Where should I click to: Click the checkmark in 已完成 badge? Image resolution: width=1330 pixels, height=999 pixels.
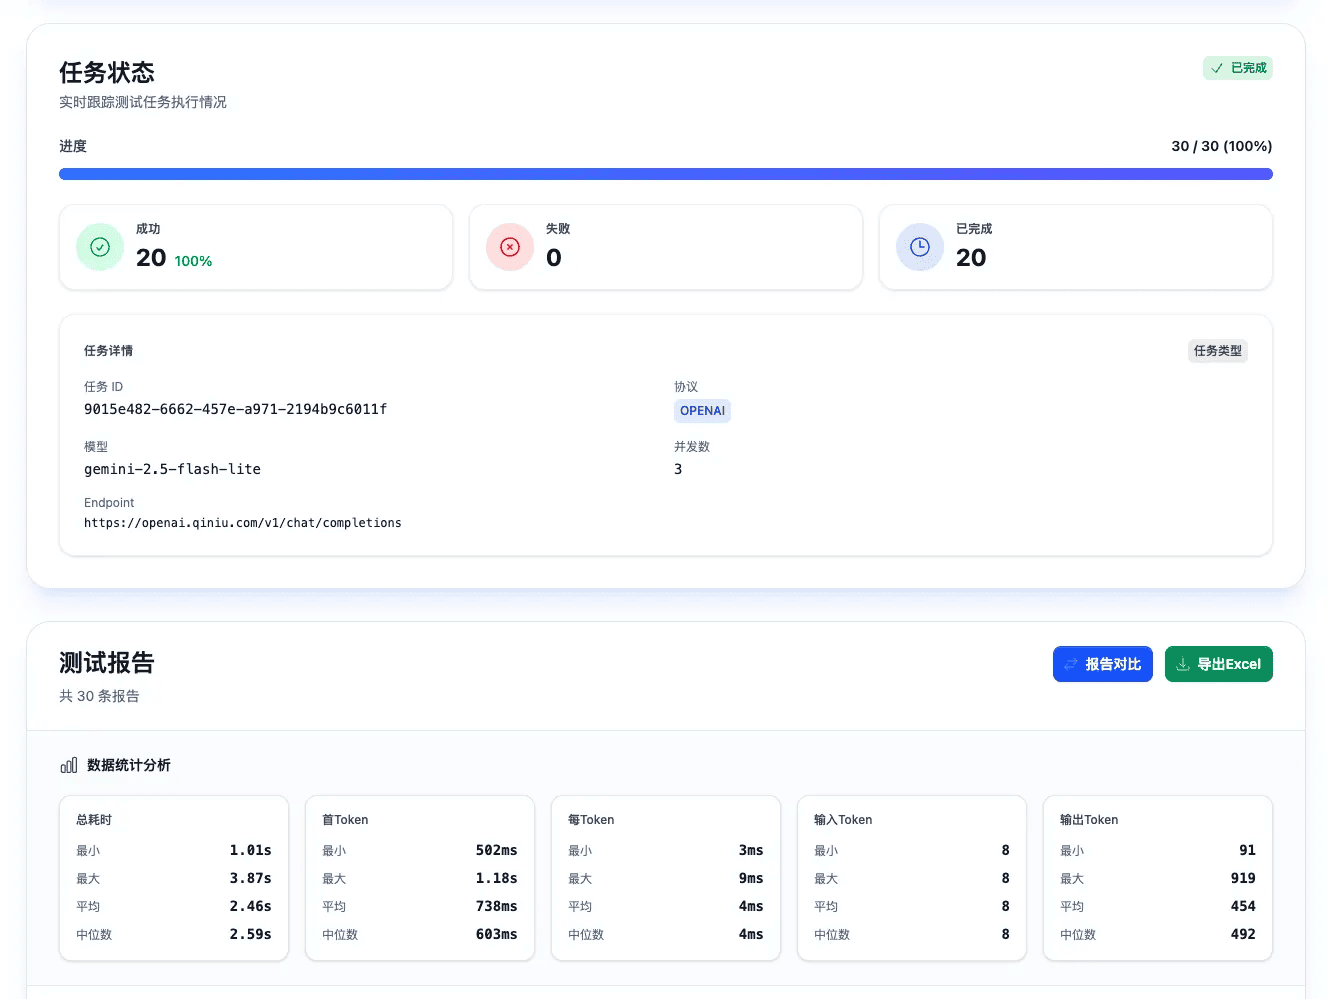click(1217, 68)
